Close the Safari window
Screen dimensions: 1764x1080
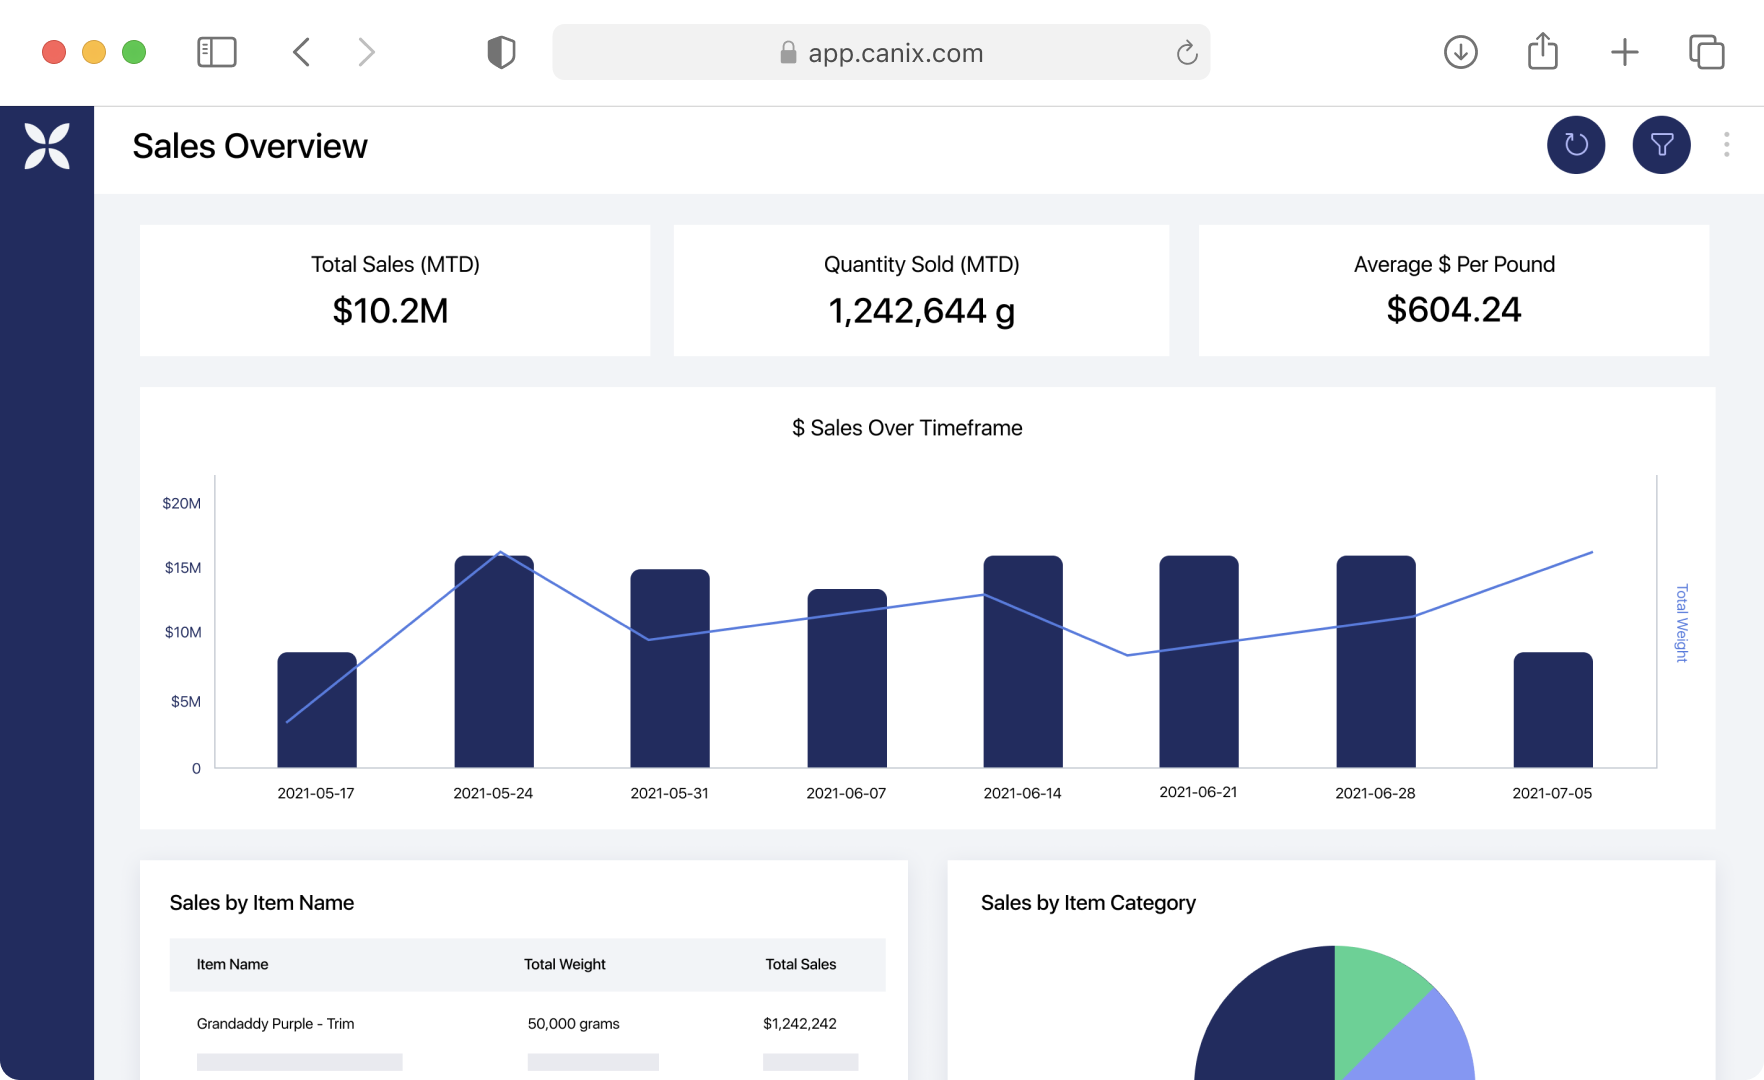pos(54,52)
